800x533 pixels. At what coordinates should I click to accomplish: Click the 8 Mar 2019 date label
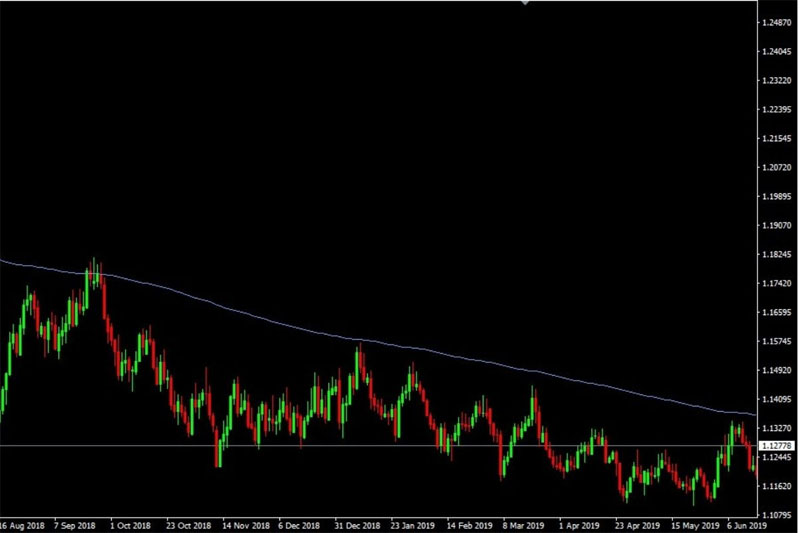[523, 526]
